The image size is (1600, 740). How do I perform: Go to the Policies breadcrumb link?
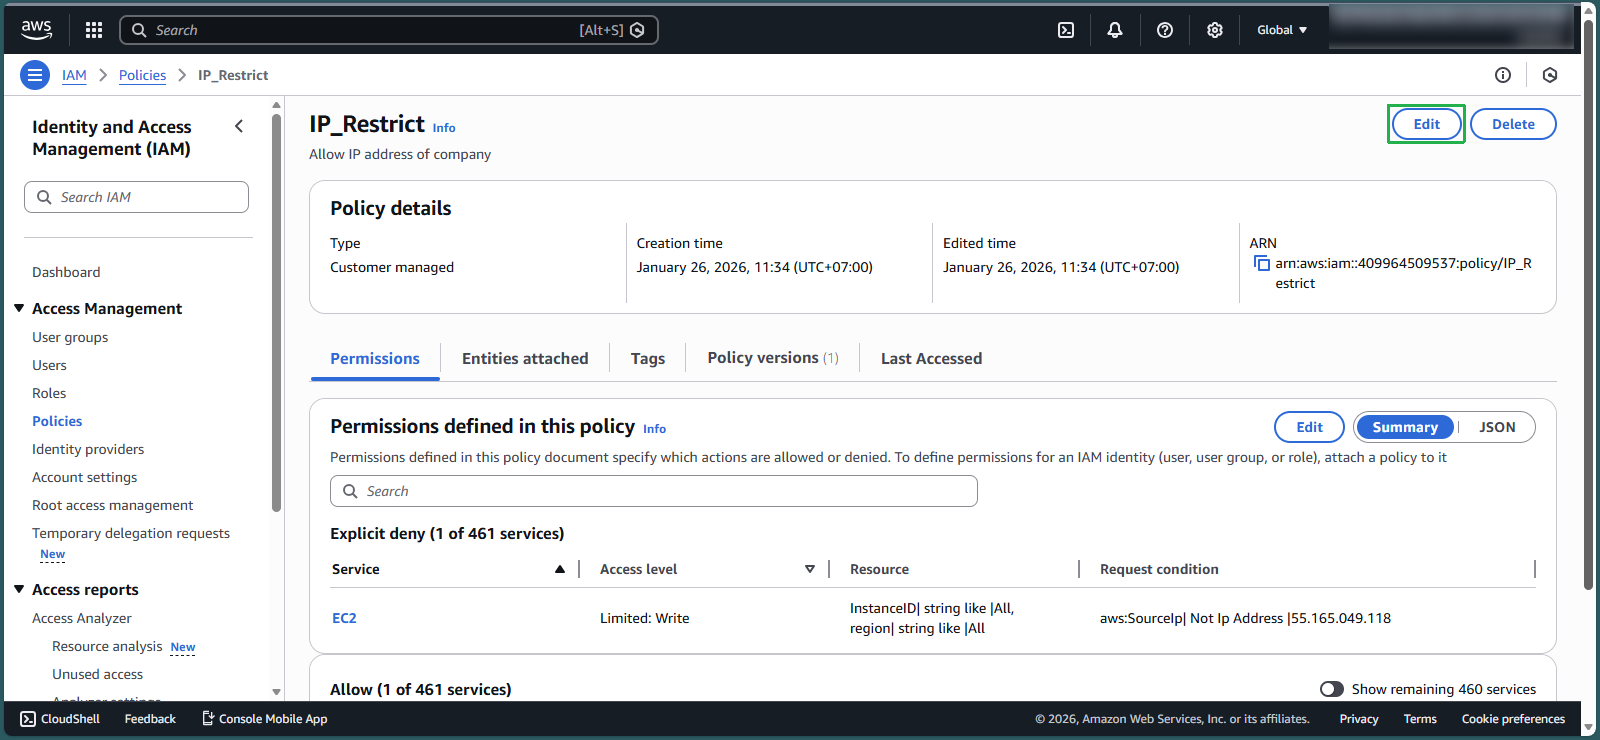point(142,75)
